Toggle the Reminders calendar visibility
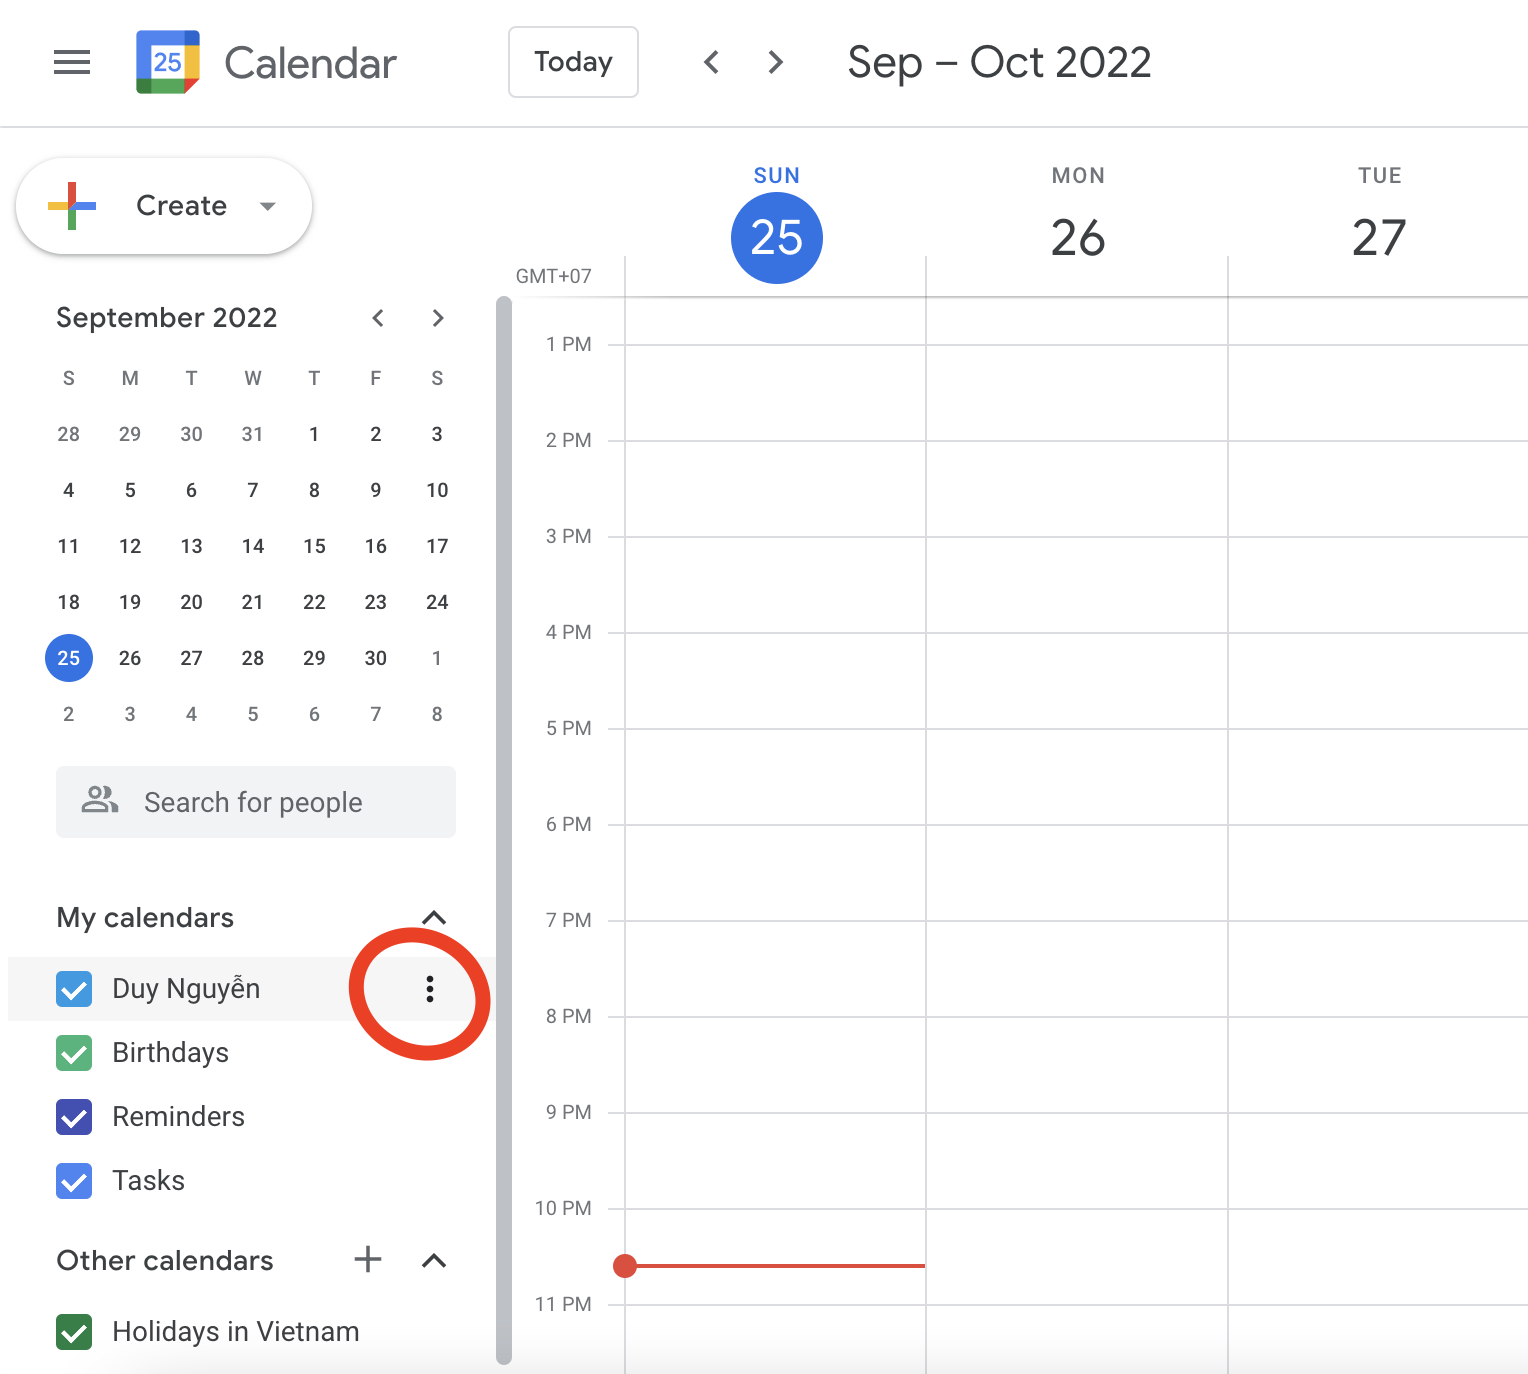This screenshot has width=1528, height=1374. pos(73,1117)
